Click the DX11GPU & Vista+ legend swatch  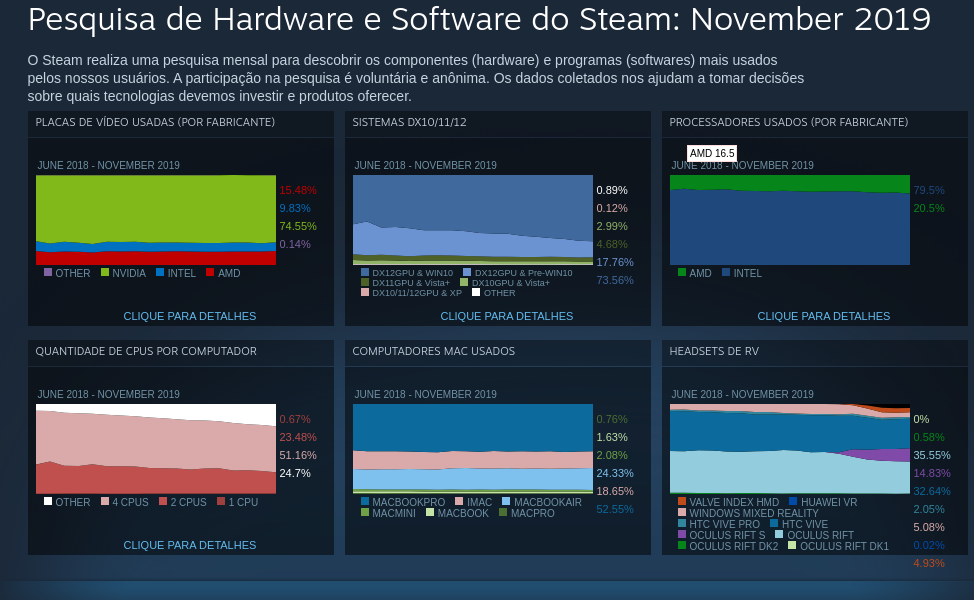tap(365, 282)
